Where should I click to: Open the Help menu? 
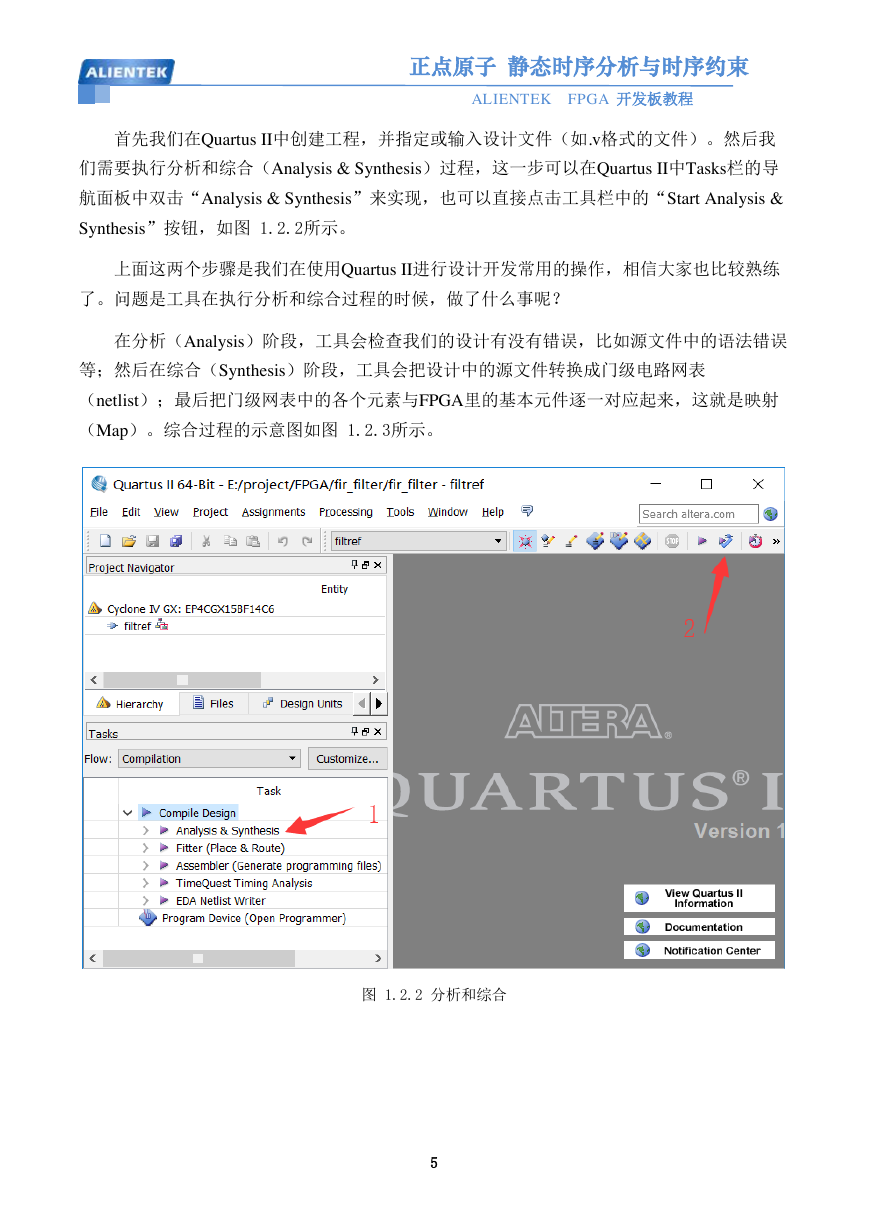[x=493, y=512]
